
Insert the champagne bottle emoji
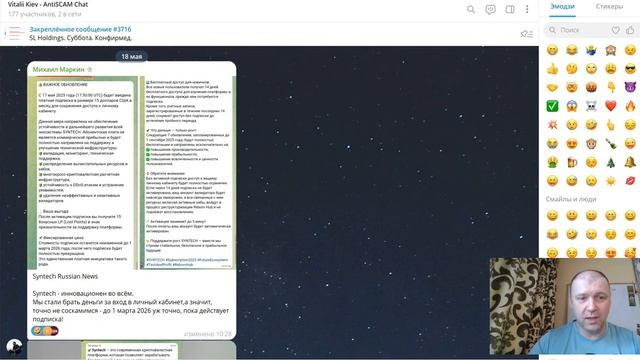[x=611, y=143]
